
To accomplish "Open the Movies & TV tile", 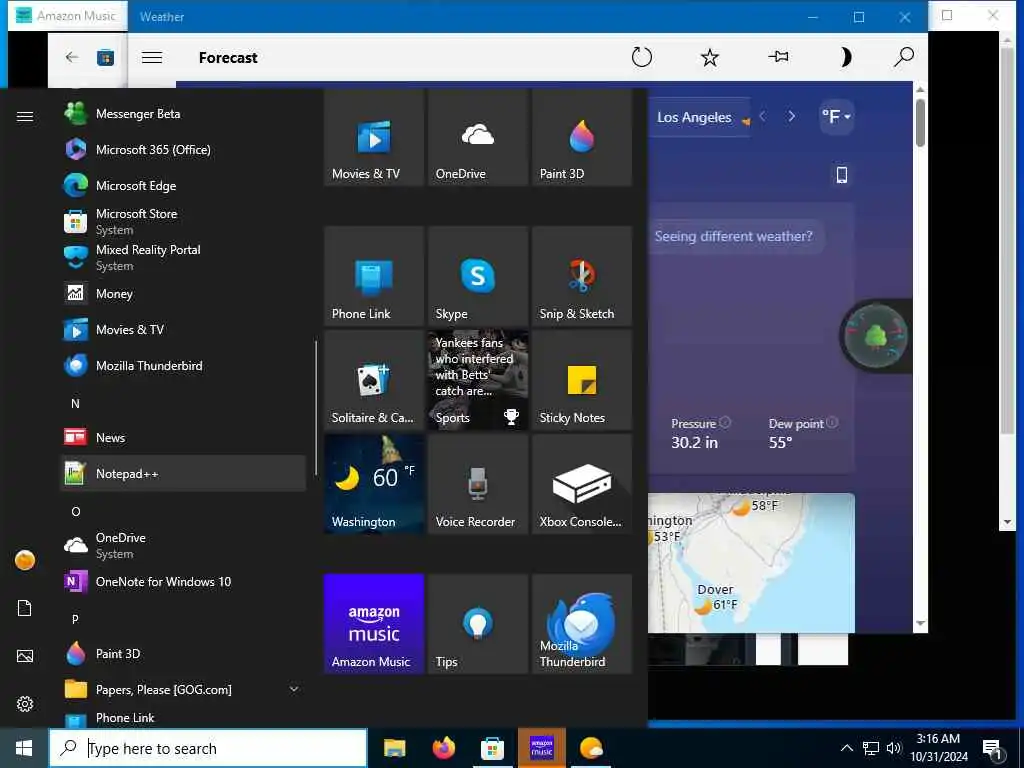I will point(374,138).
